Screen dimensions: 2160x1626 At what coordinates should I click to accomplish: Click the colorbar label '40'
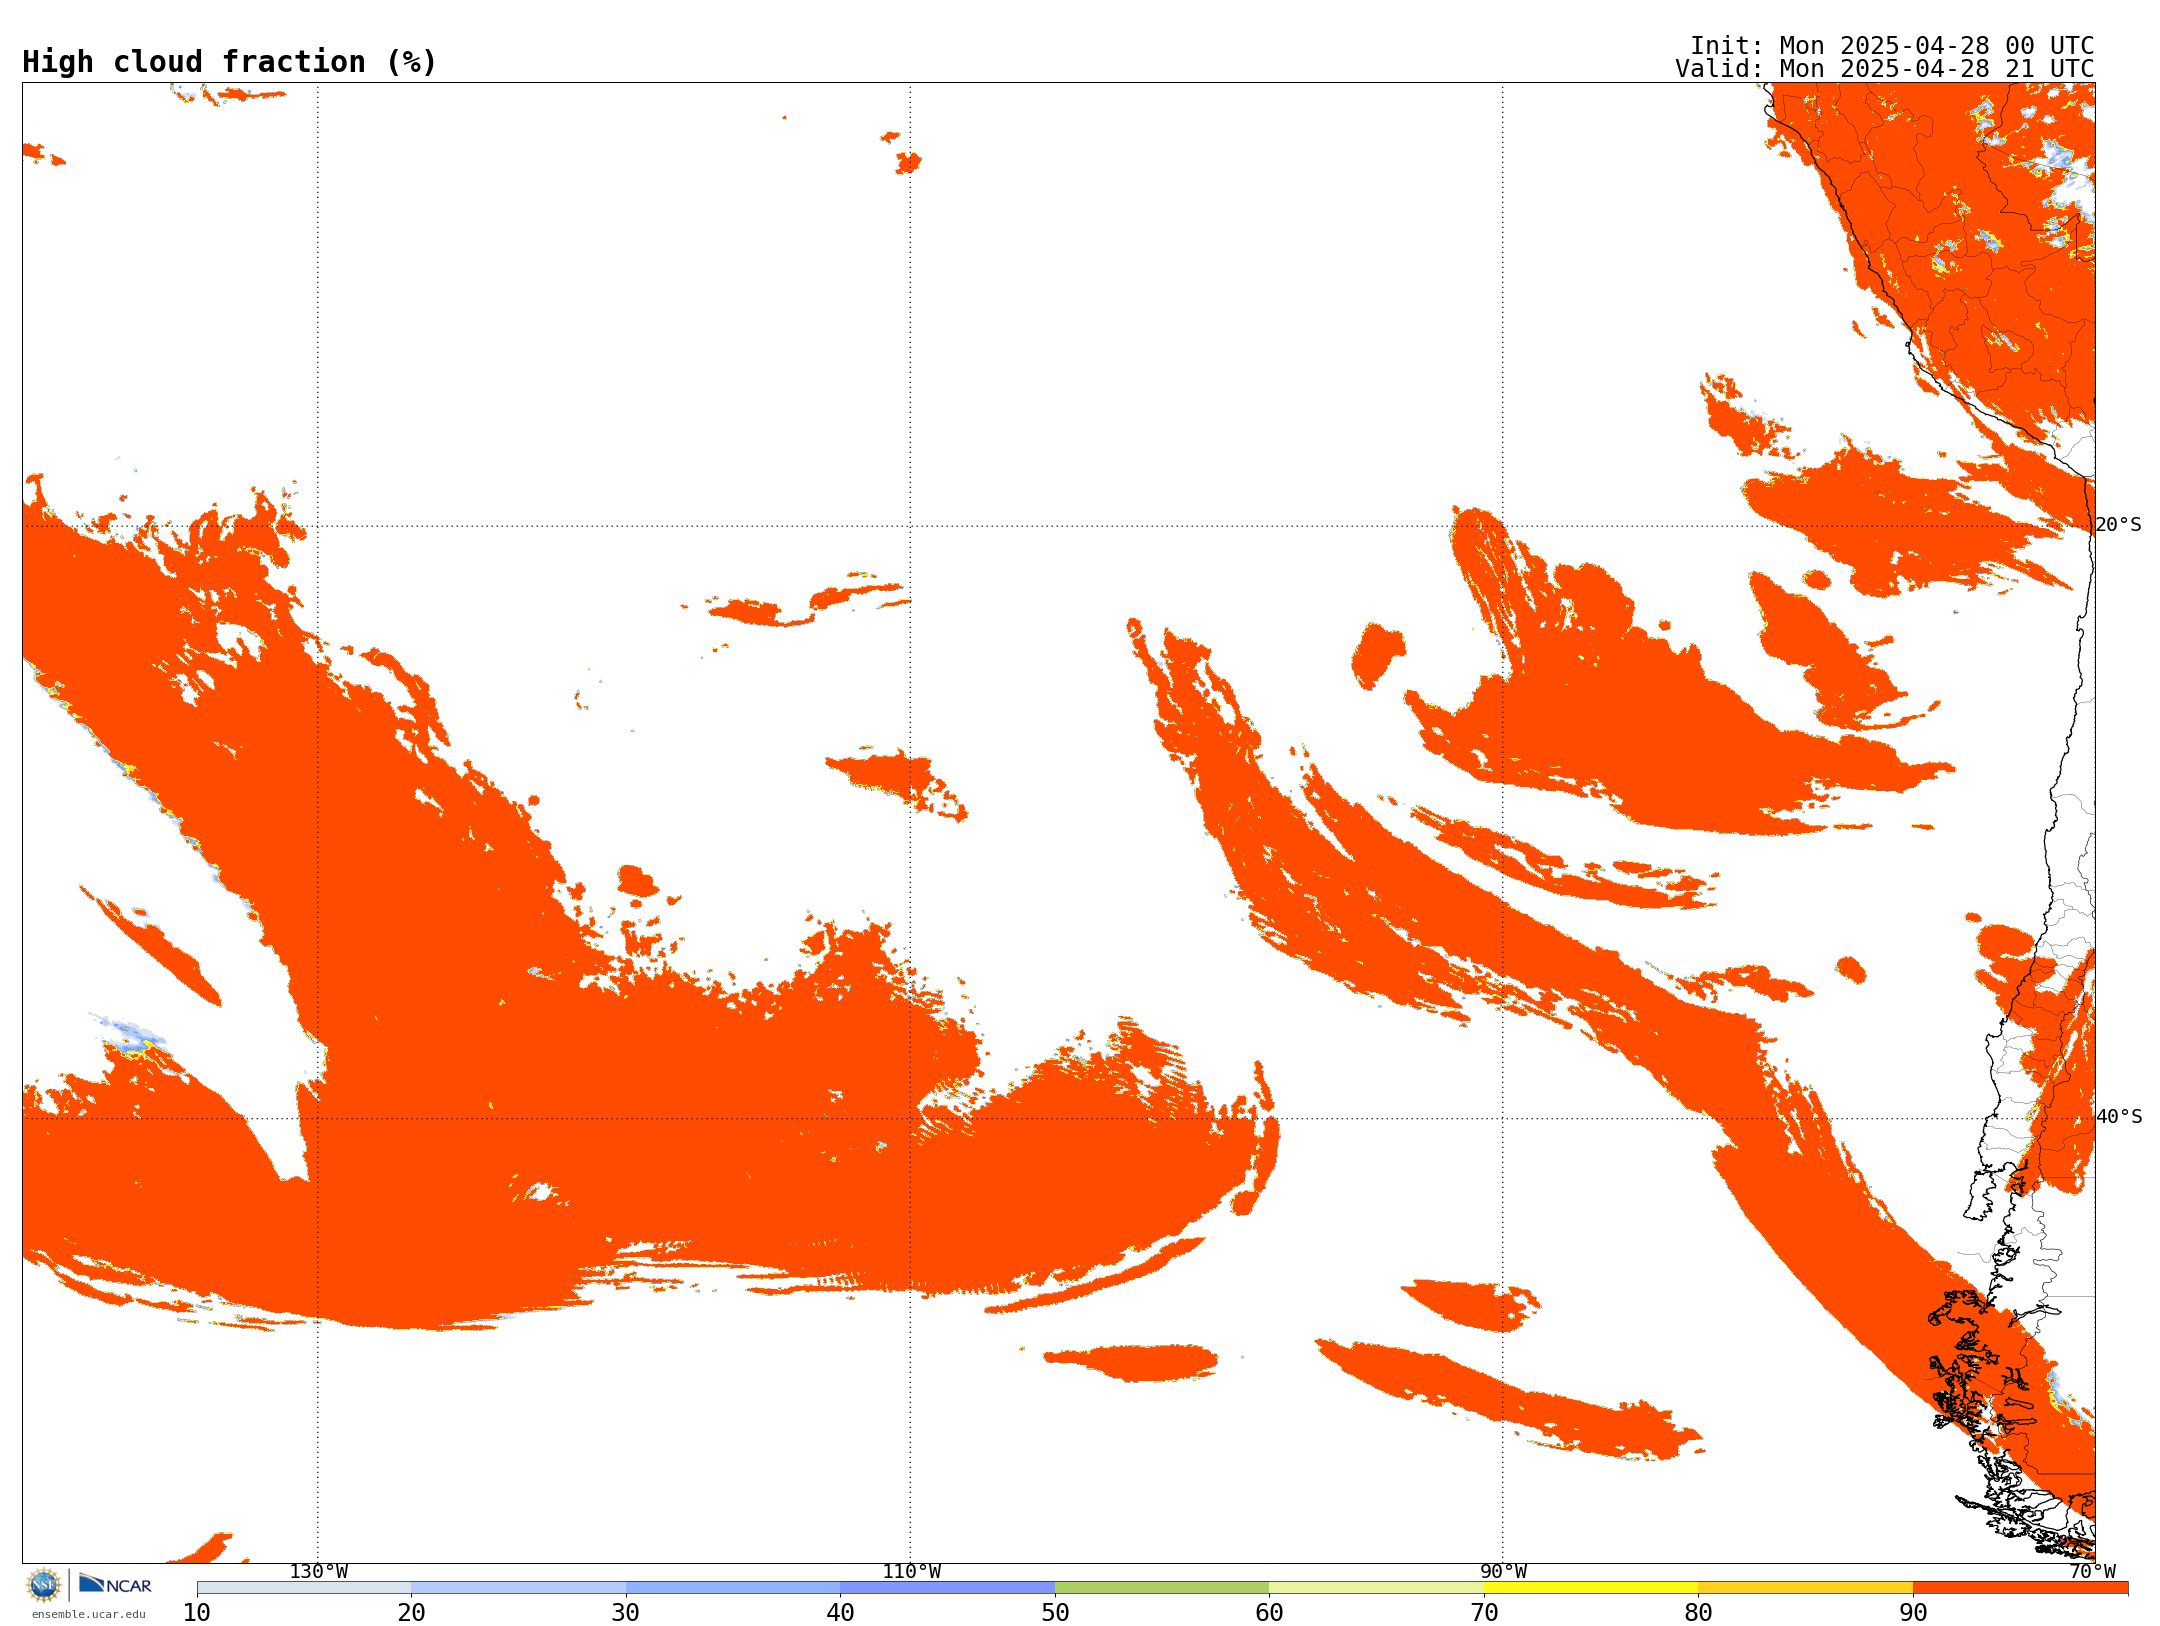click(x=840, y=1612)
